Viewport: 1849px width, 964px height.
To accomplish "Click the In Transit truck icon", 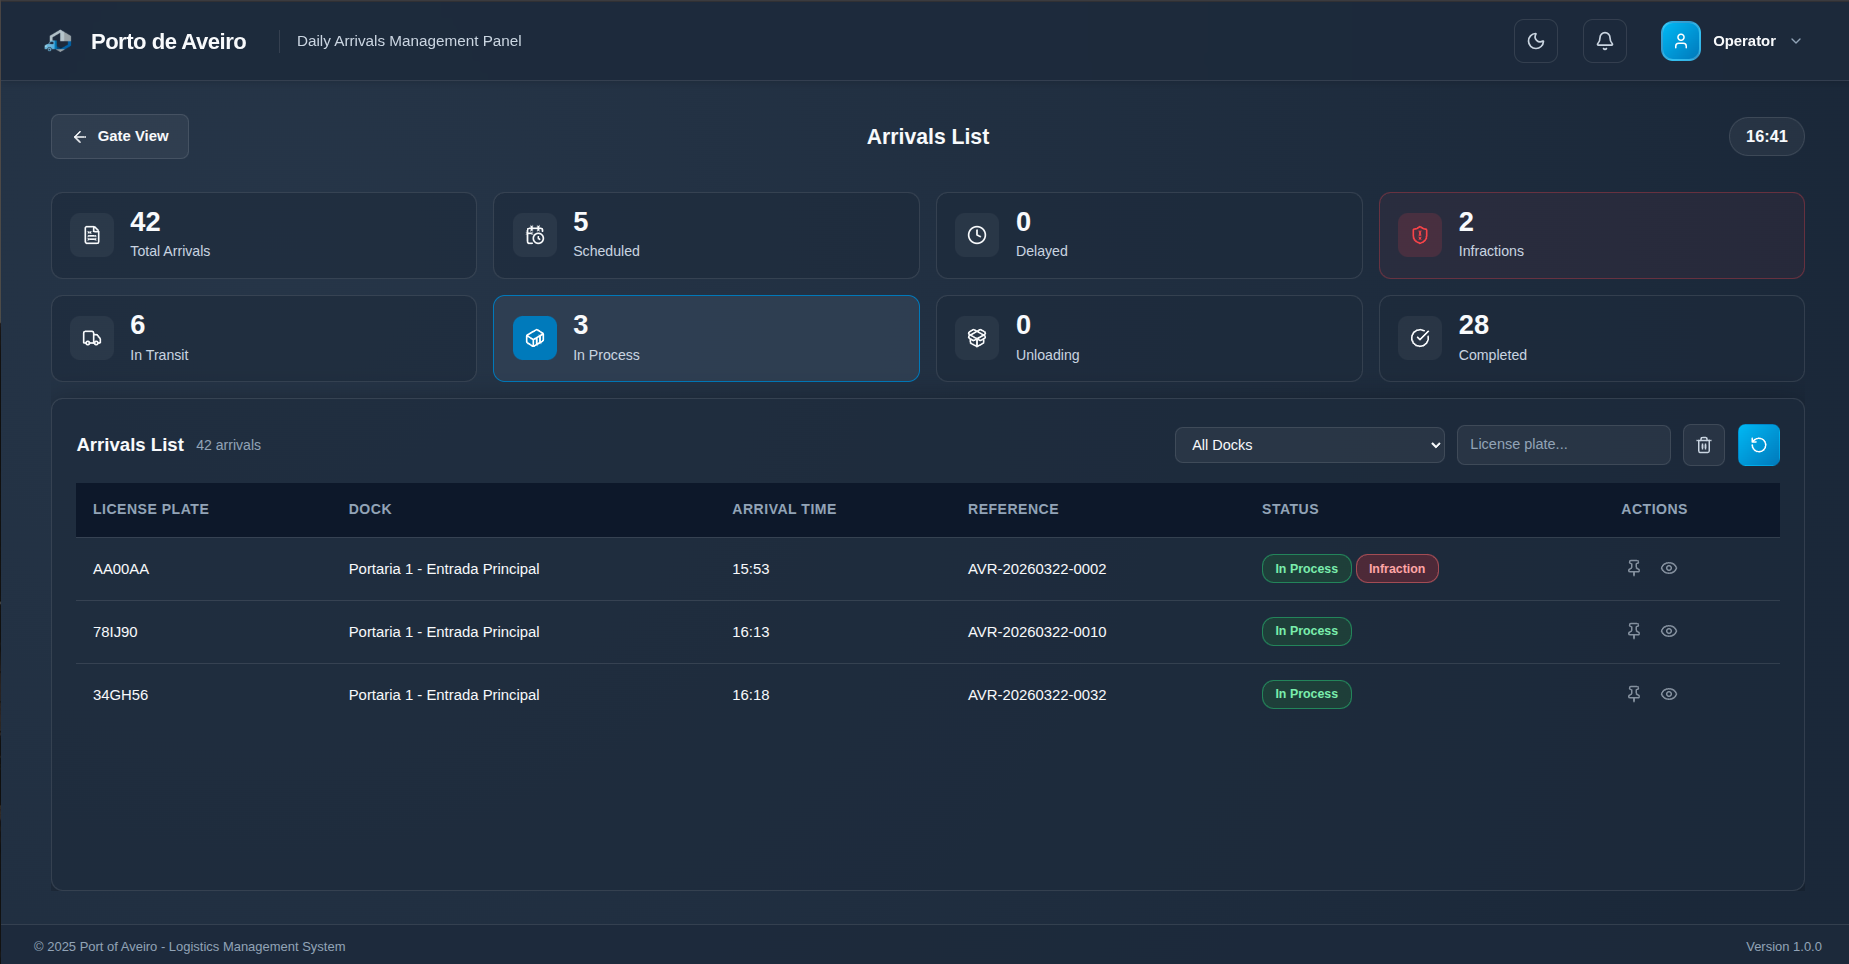I will 91,338.
